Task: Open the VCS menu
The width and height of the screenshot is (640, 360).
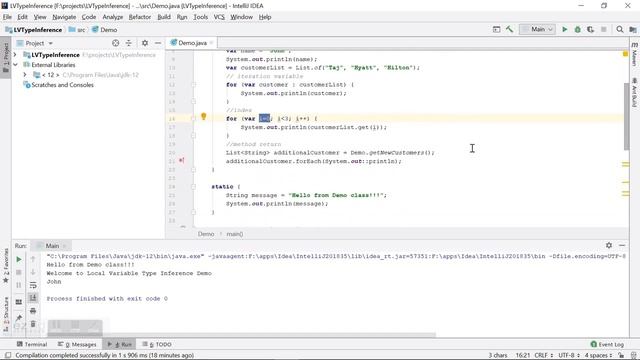Action: click(219, 17)
